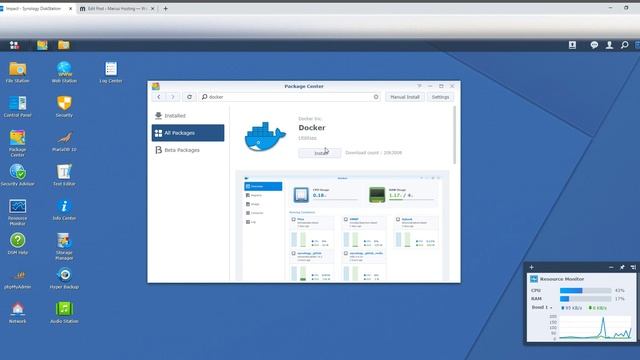This screenshot has height=360, width=640.
Task: Click the Docker screenshot preview
Action: pos(342,227)
